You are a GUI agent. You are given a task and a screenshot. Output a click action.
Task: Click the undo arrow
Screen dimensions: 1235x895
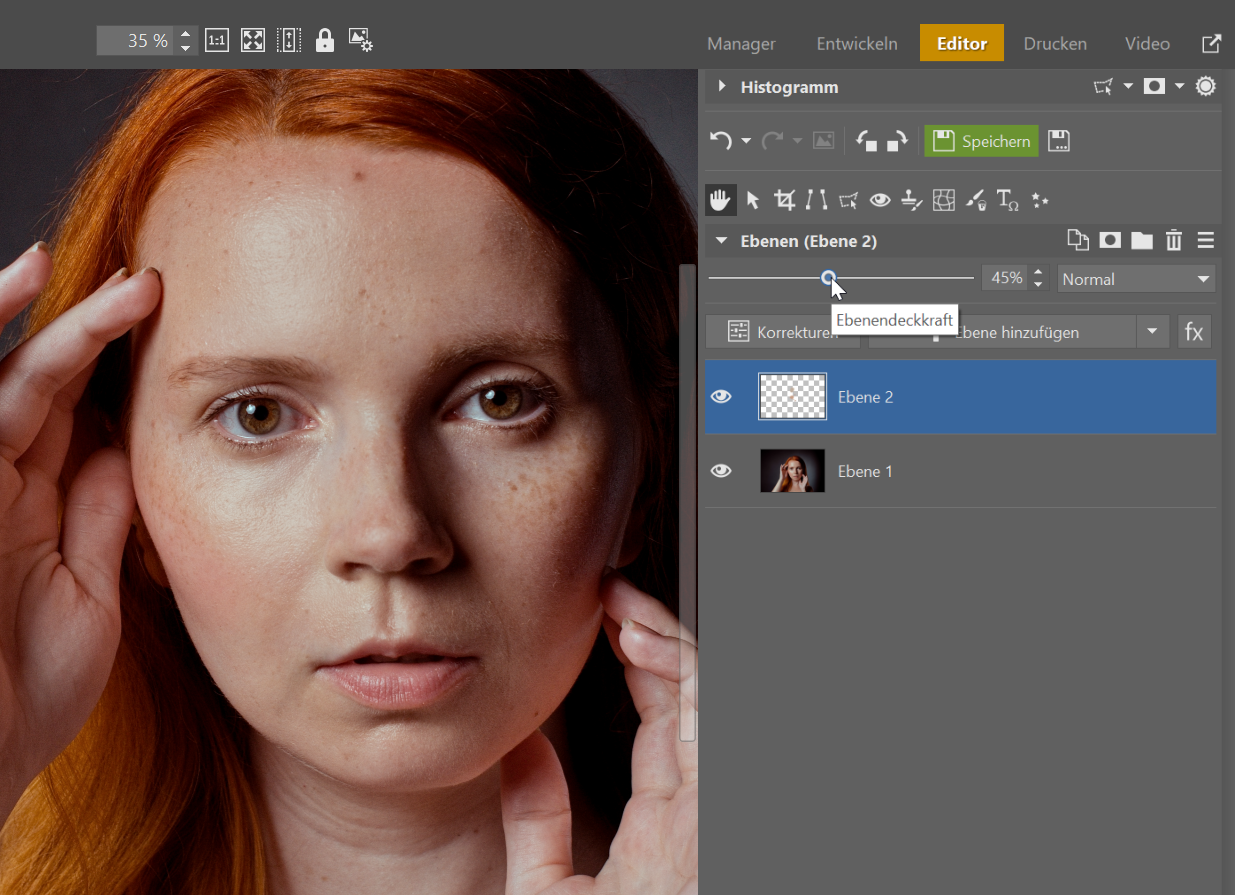coord(720,141)
